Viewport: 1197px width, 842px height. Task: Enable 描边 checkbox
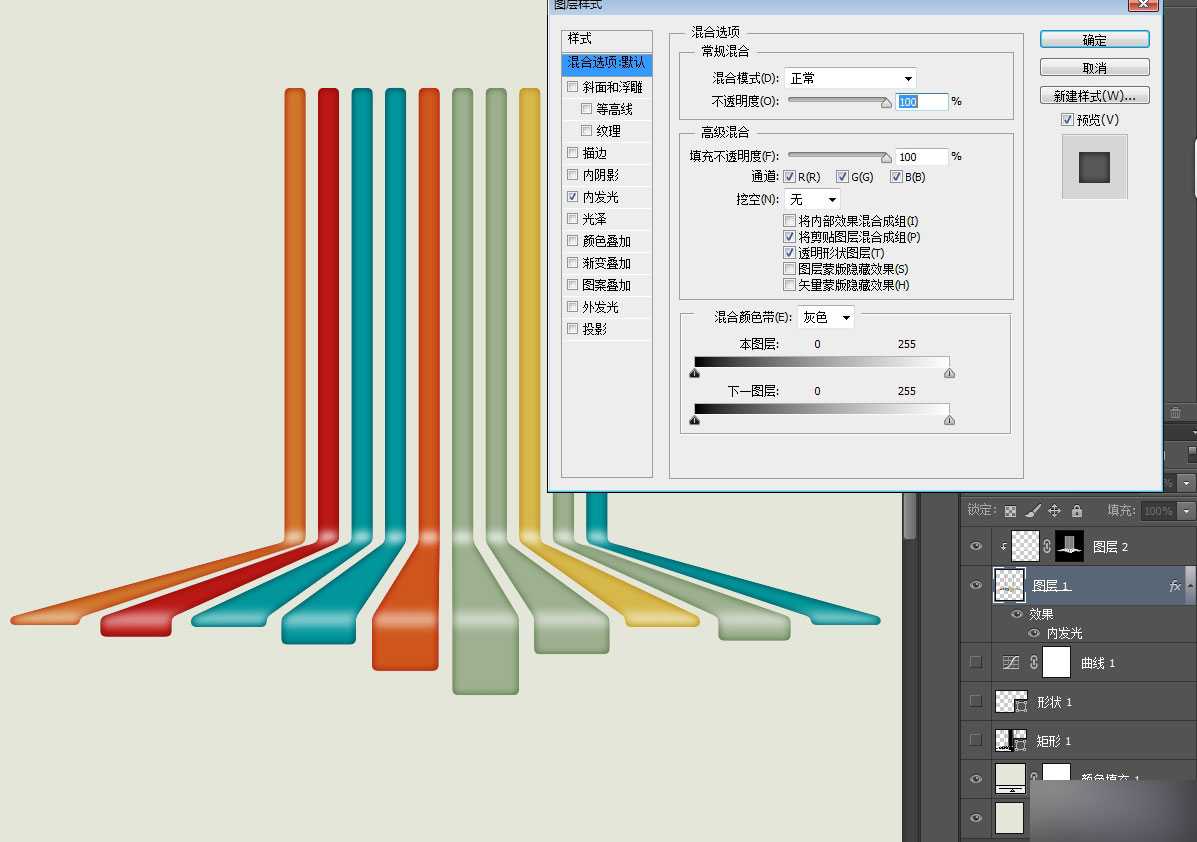pos(573,153)
